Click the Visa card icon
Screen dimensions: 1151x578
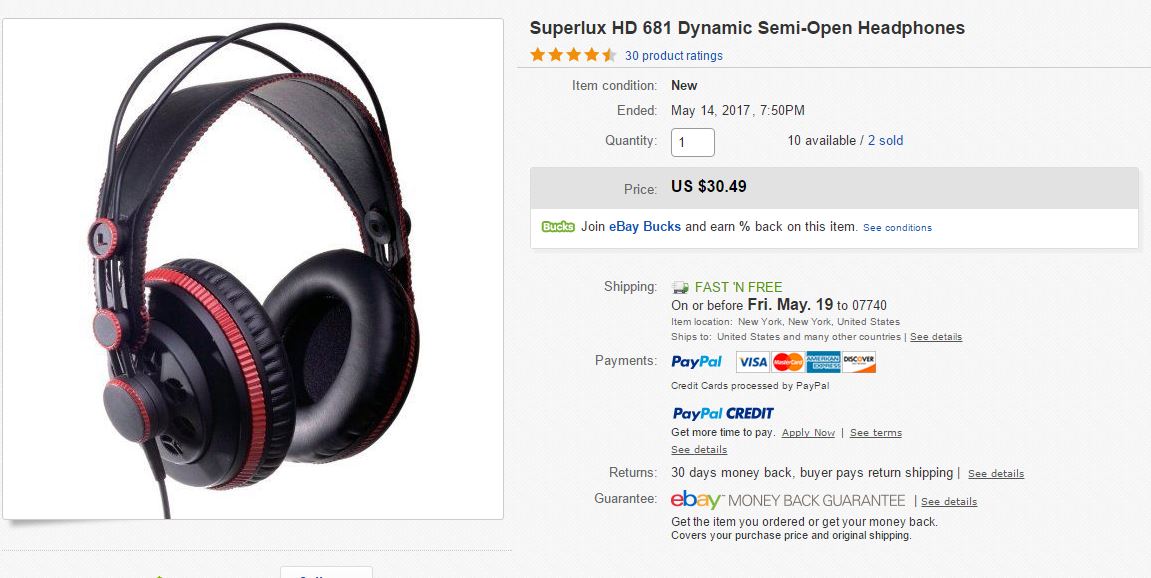tap(752, 362)
